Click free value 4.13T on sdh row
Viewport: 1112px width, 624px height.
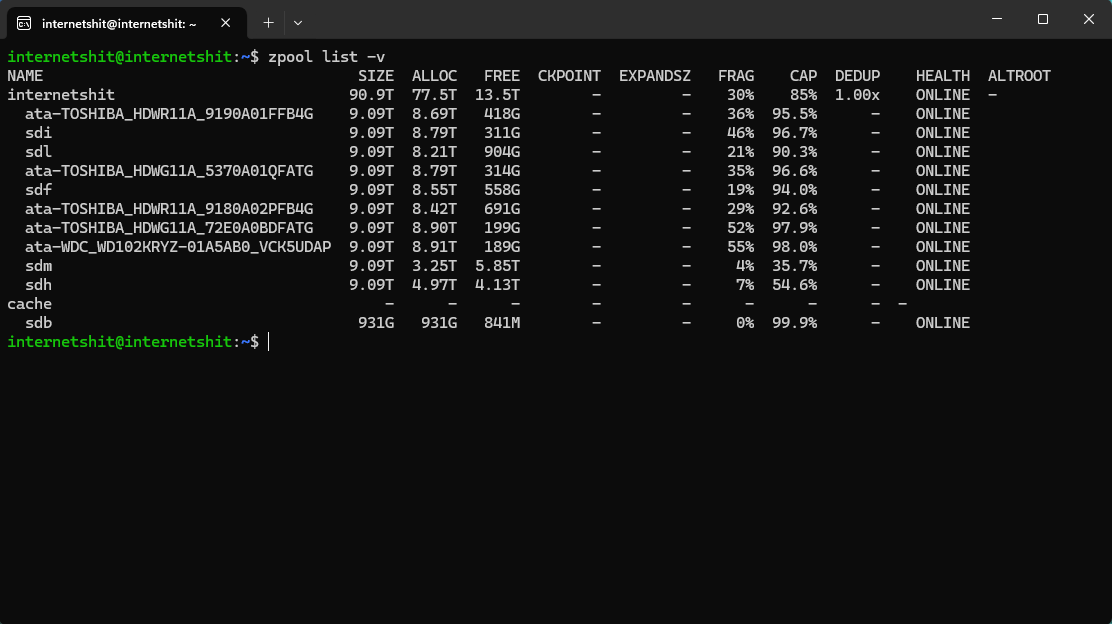498,285
